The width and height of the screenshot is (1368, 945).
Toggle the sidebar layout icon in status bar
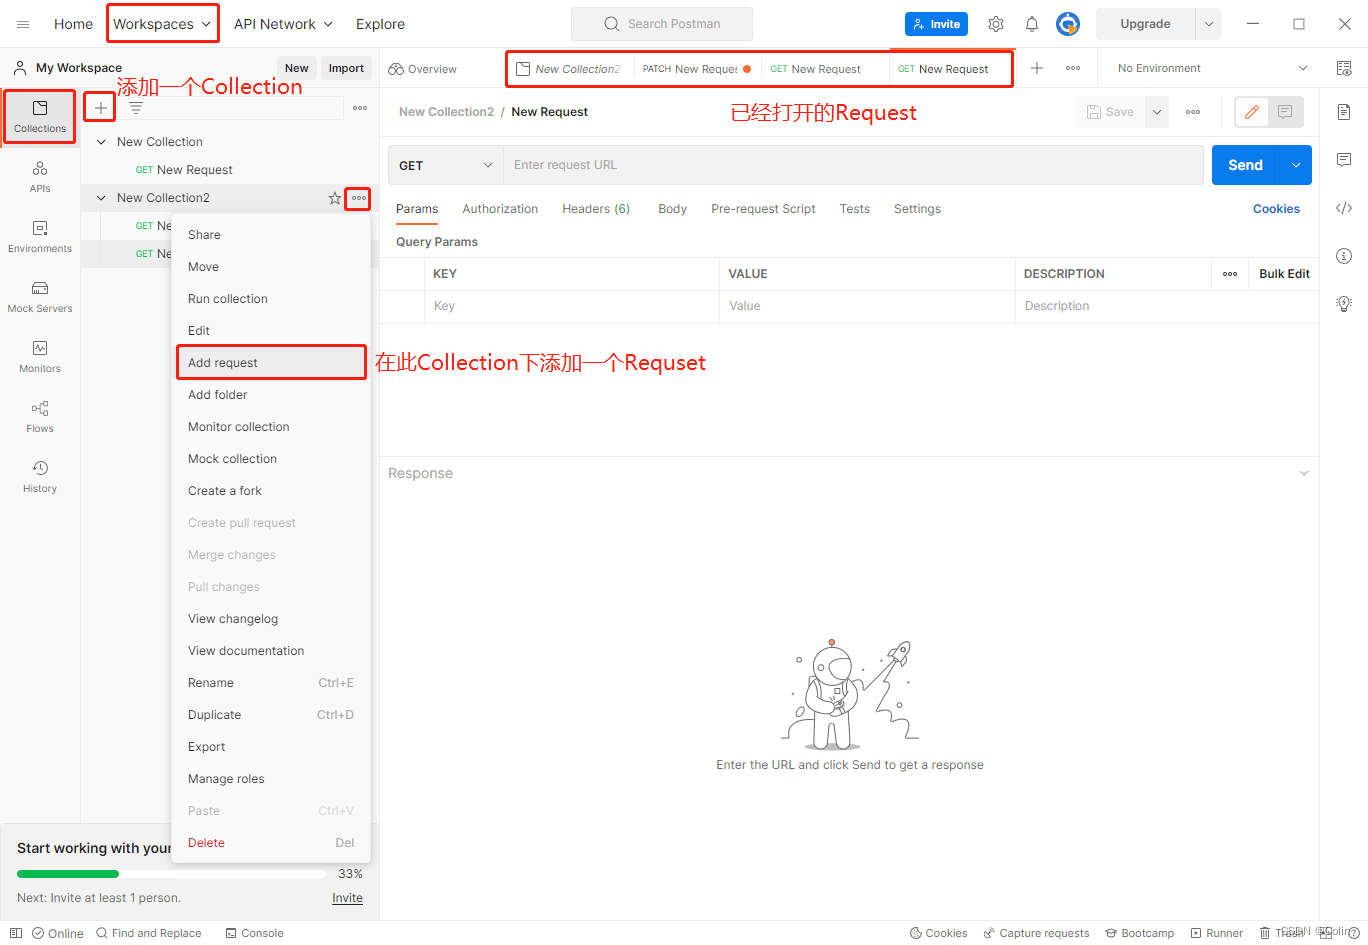coord(16,933)
